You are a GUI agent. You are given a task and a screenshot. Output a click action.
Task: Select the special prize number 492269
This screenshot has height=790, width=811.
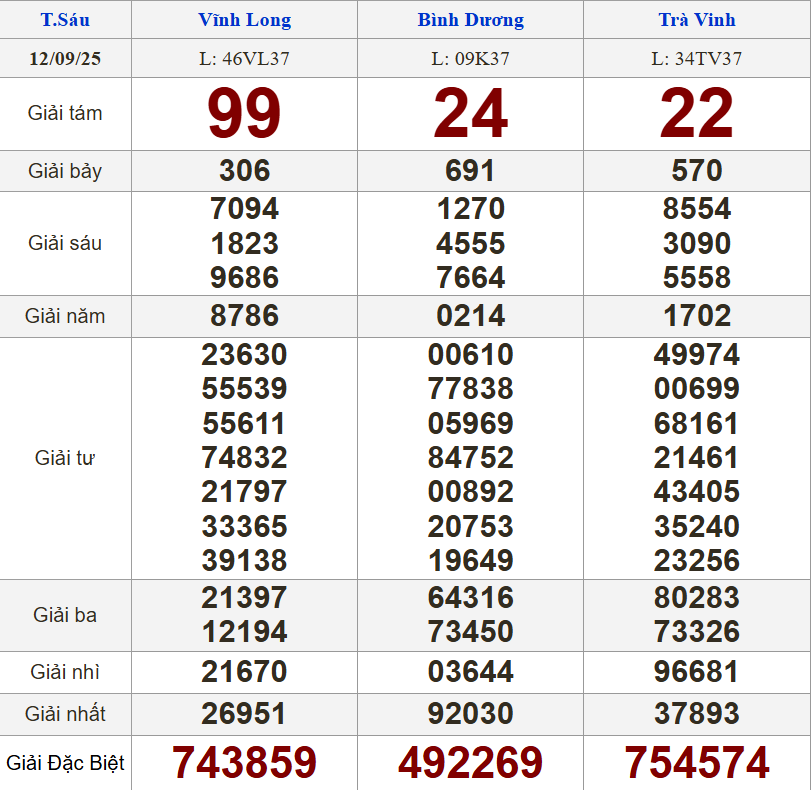pyautogui.click(x=470, y=763)
